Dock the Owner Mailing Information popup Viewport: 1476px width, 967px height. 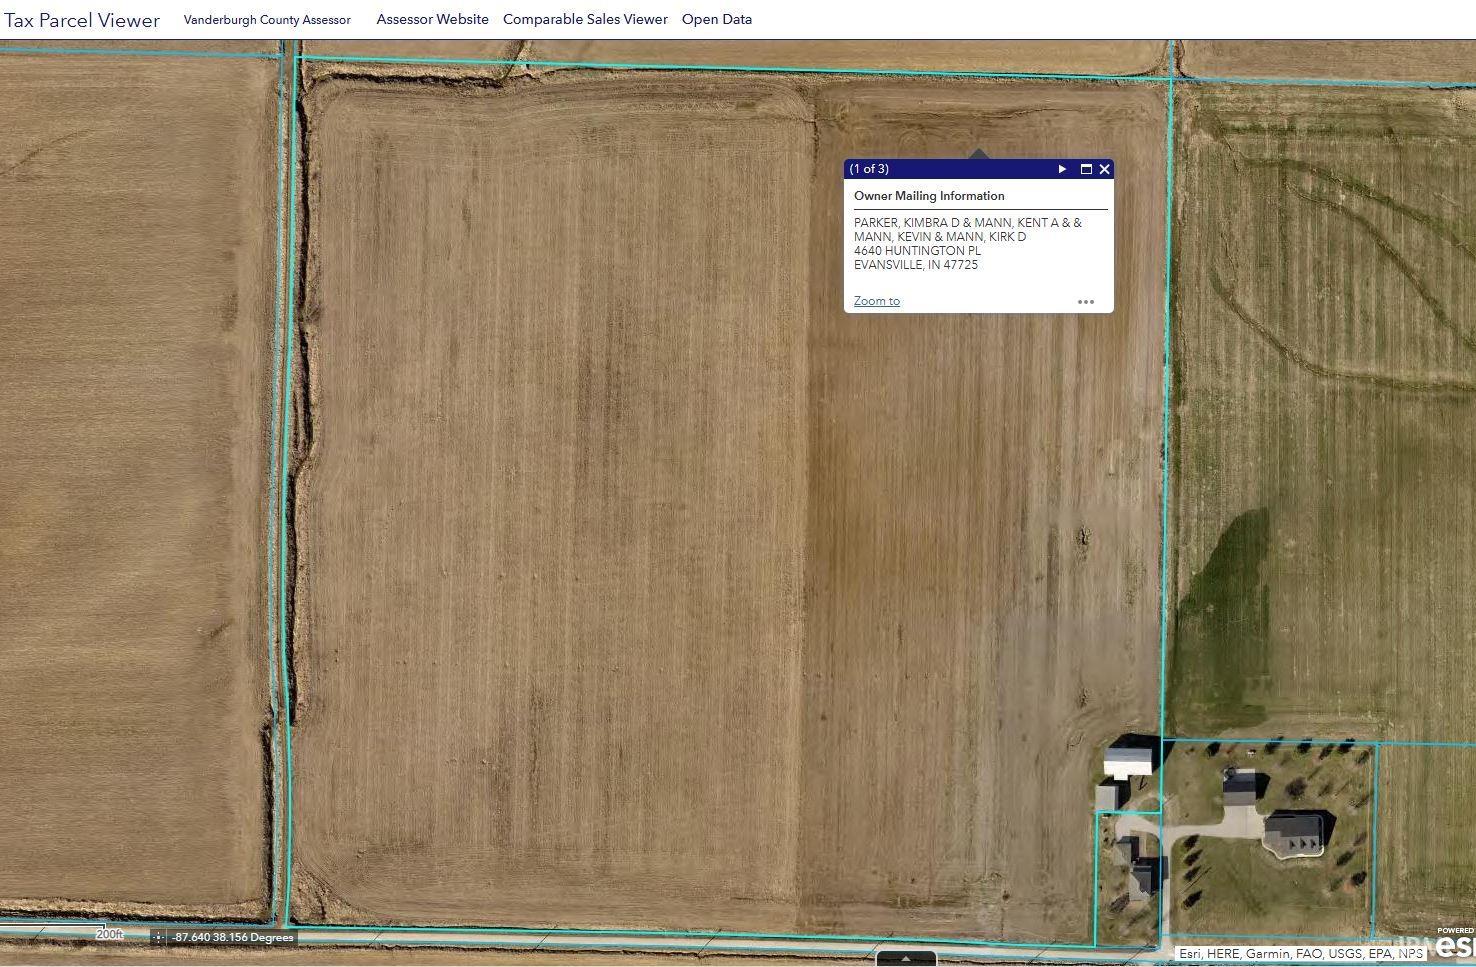pyautogui.click(x=1085, y=169)
